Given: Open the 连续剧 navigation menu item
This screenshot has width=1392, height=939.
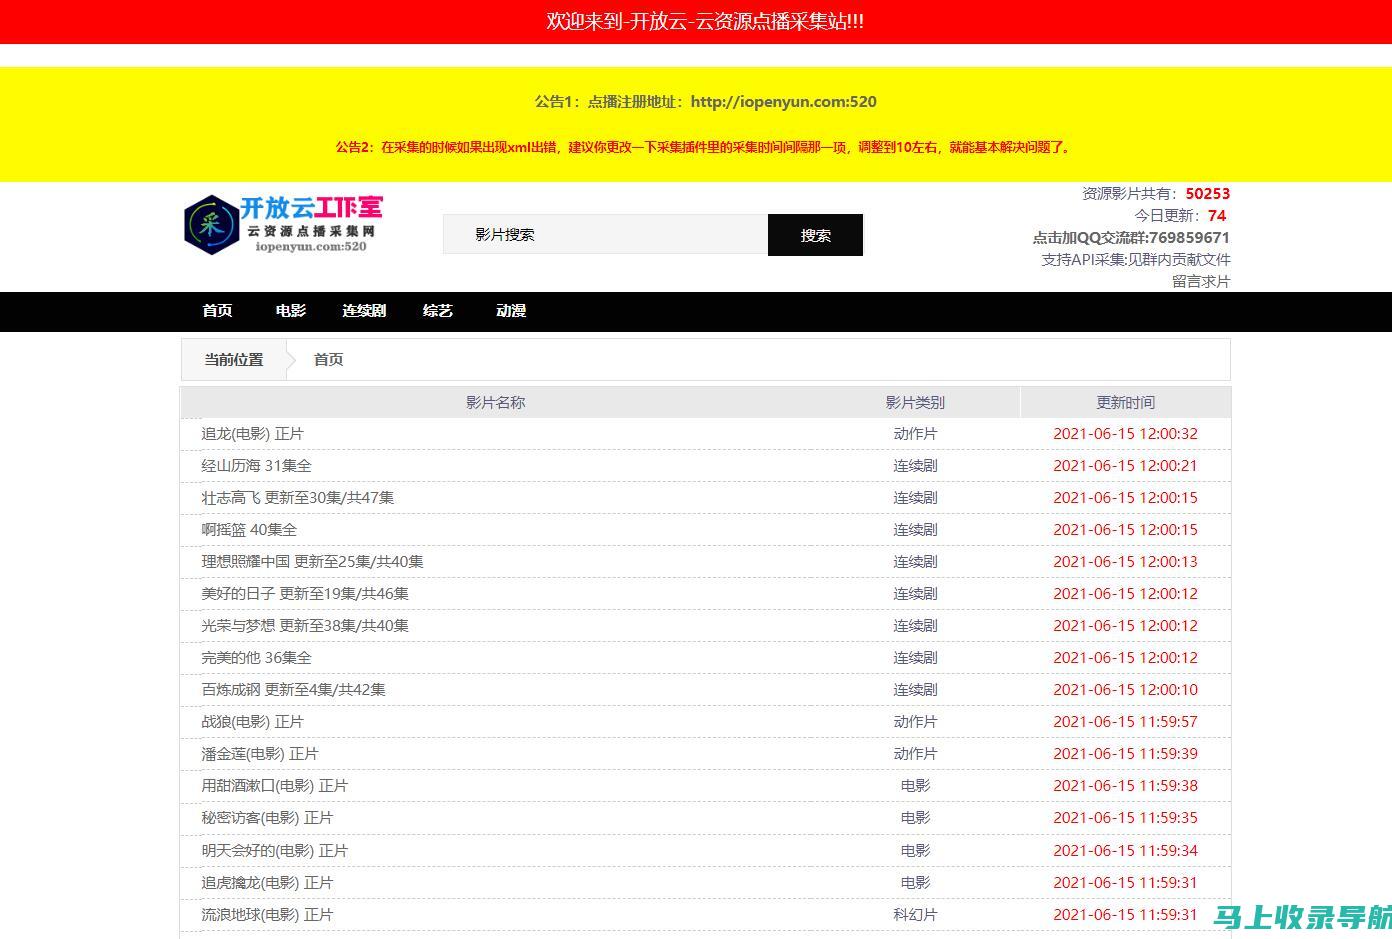Looking at the screenshot, I should (364, 311).
